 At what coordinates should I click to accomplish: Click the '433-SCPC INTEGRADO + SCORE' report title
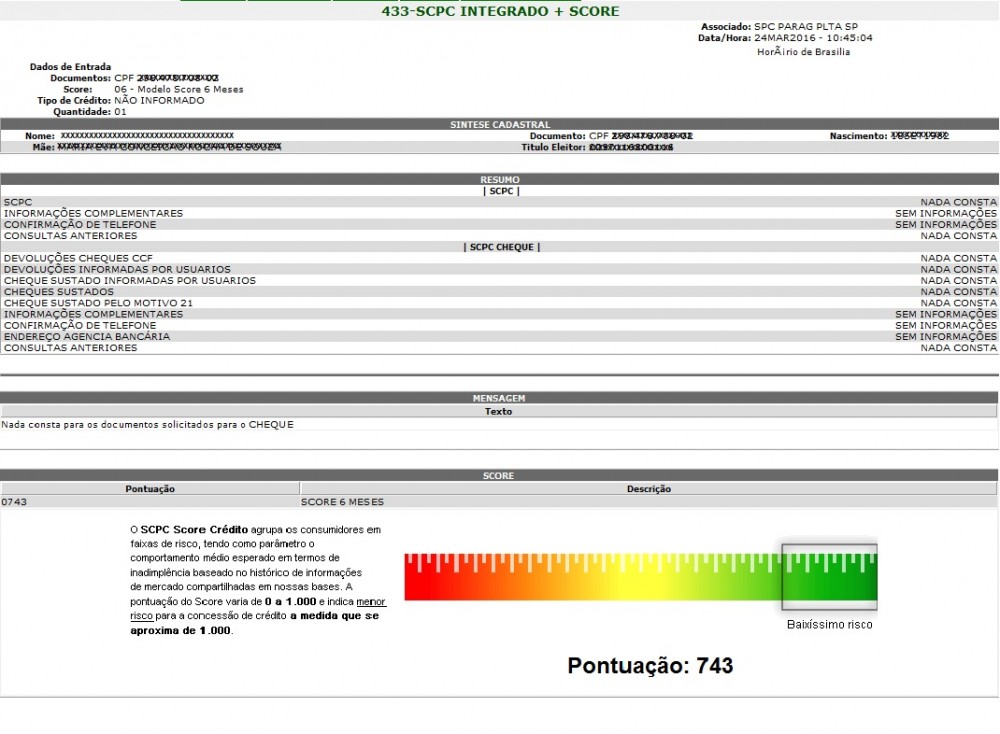pos(500,11)
